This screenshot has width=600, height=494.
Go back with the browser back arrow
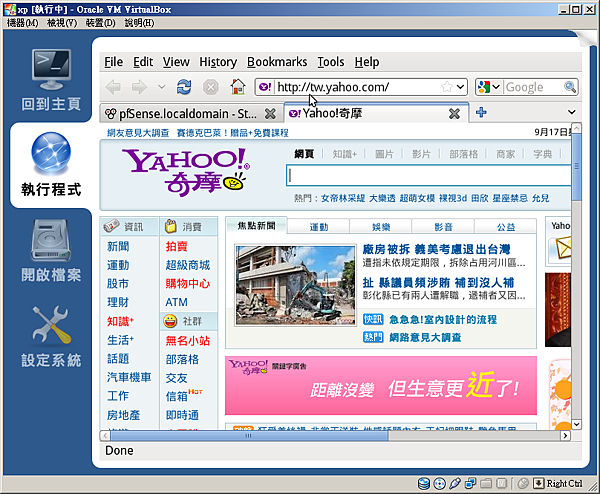(113, 87)
